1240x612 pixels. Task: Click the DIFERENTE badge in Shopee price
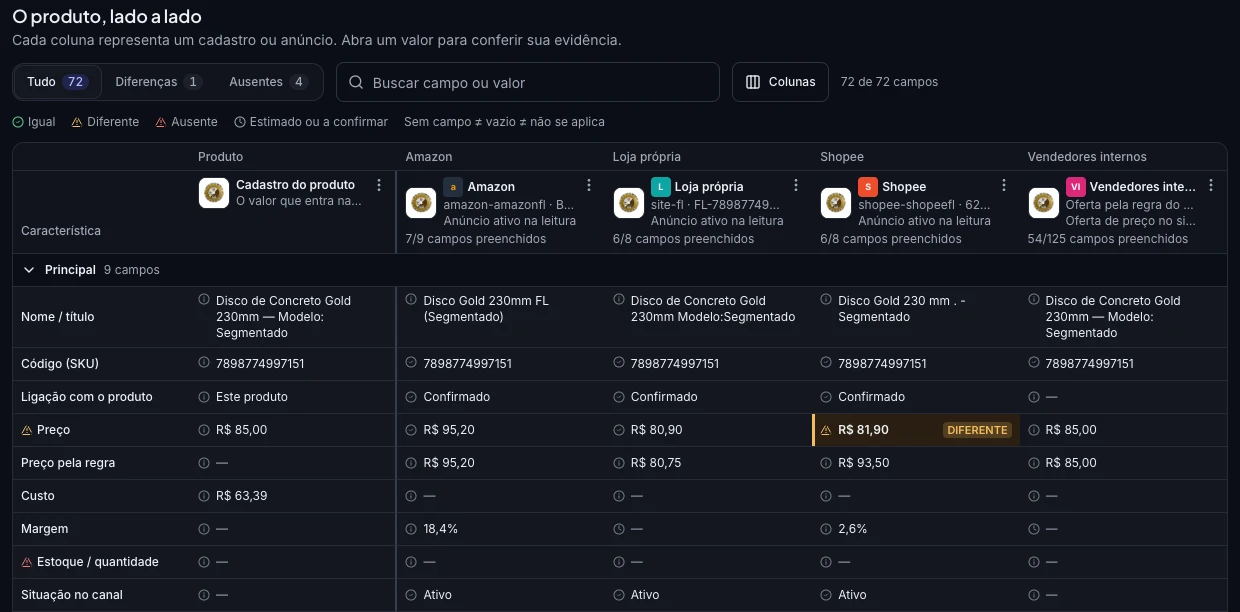click(x=977, y=430)
